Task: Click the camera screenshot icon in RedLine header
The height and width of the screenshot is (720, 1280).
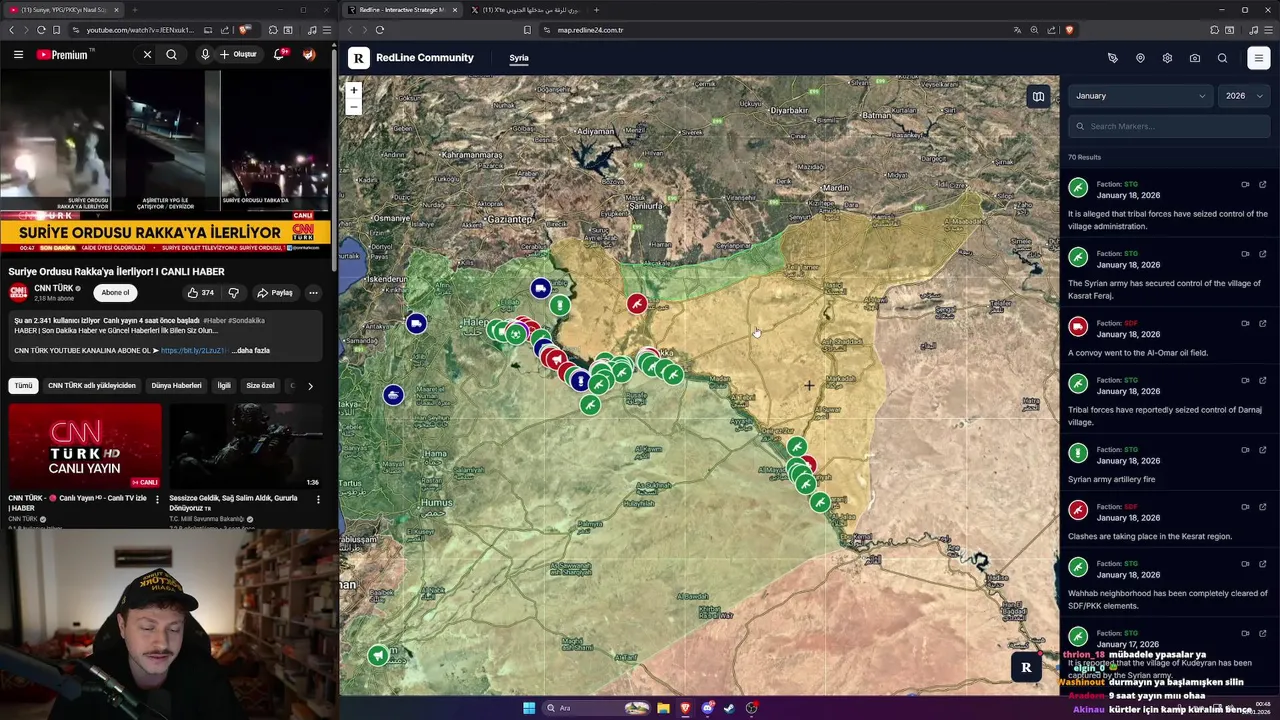Action: click(1195, 58)
